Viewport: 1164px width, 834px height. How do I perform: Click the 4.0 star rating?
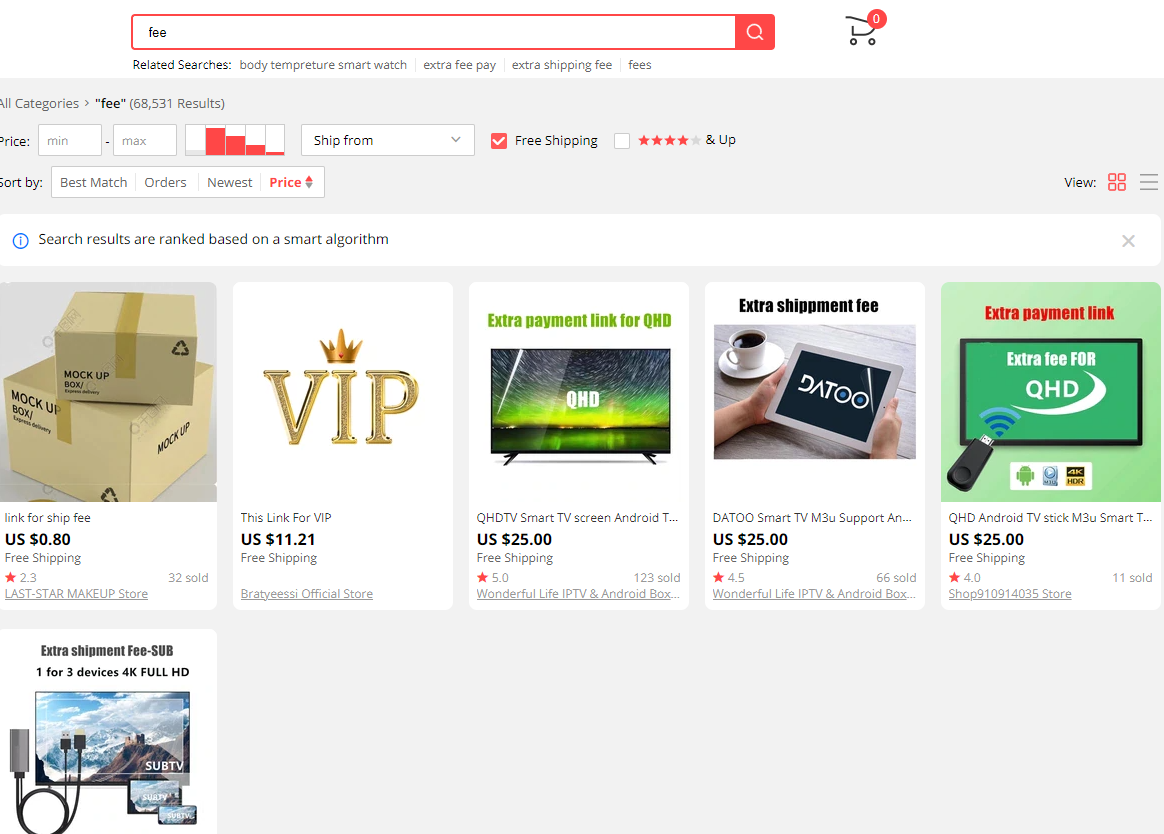tap(965, 577)
